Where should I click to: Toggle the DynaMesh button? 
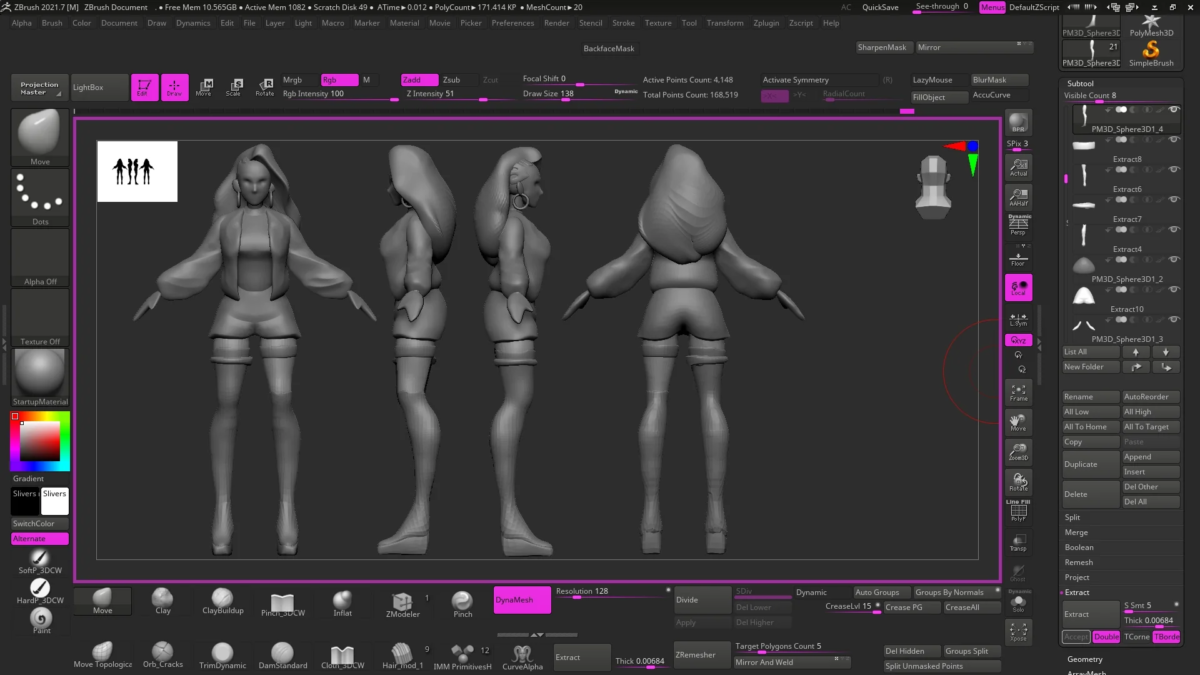click(522, 600)
